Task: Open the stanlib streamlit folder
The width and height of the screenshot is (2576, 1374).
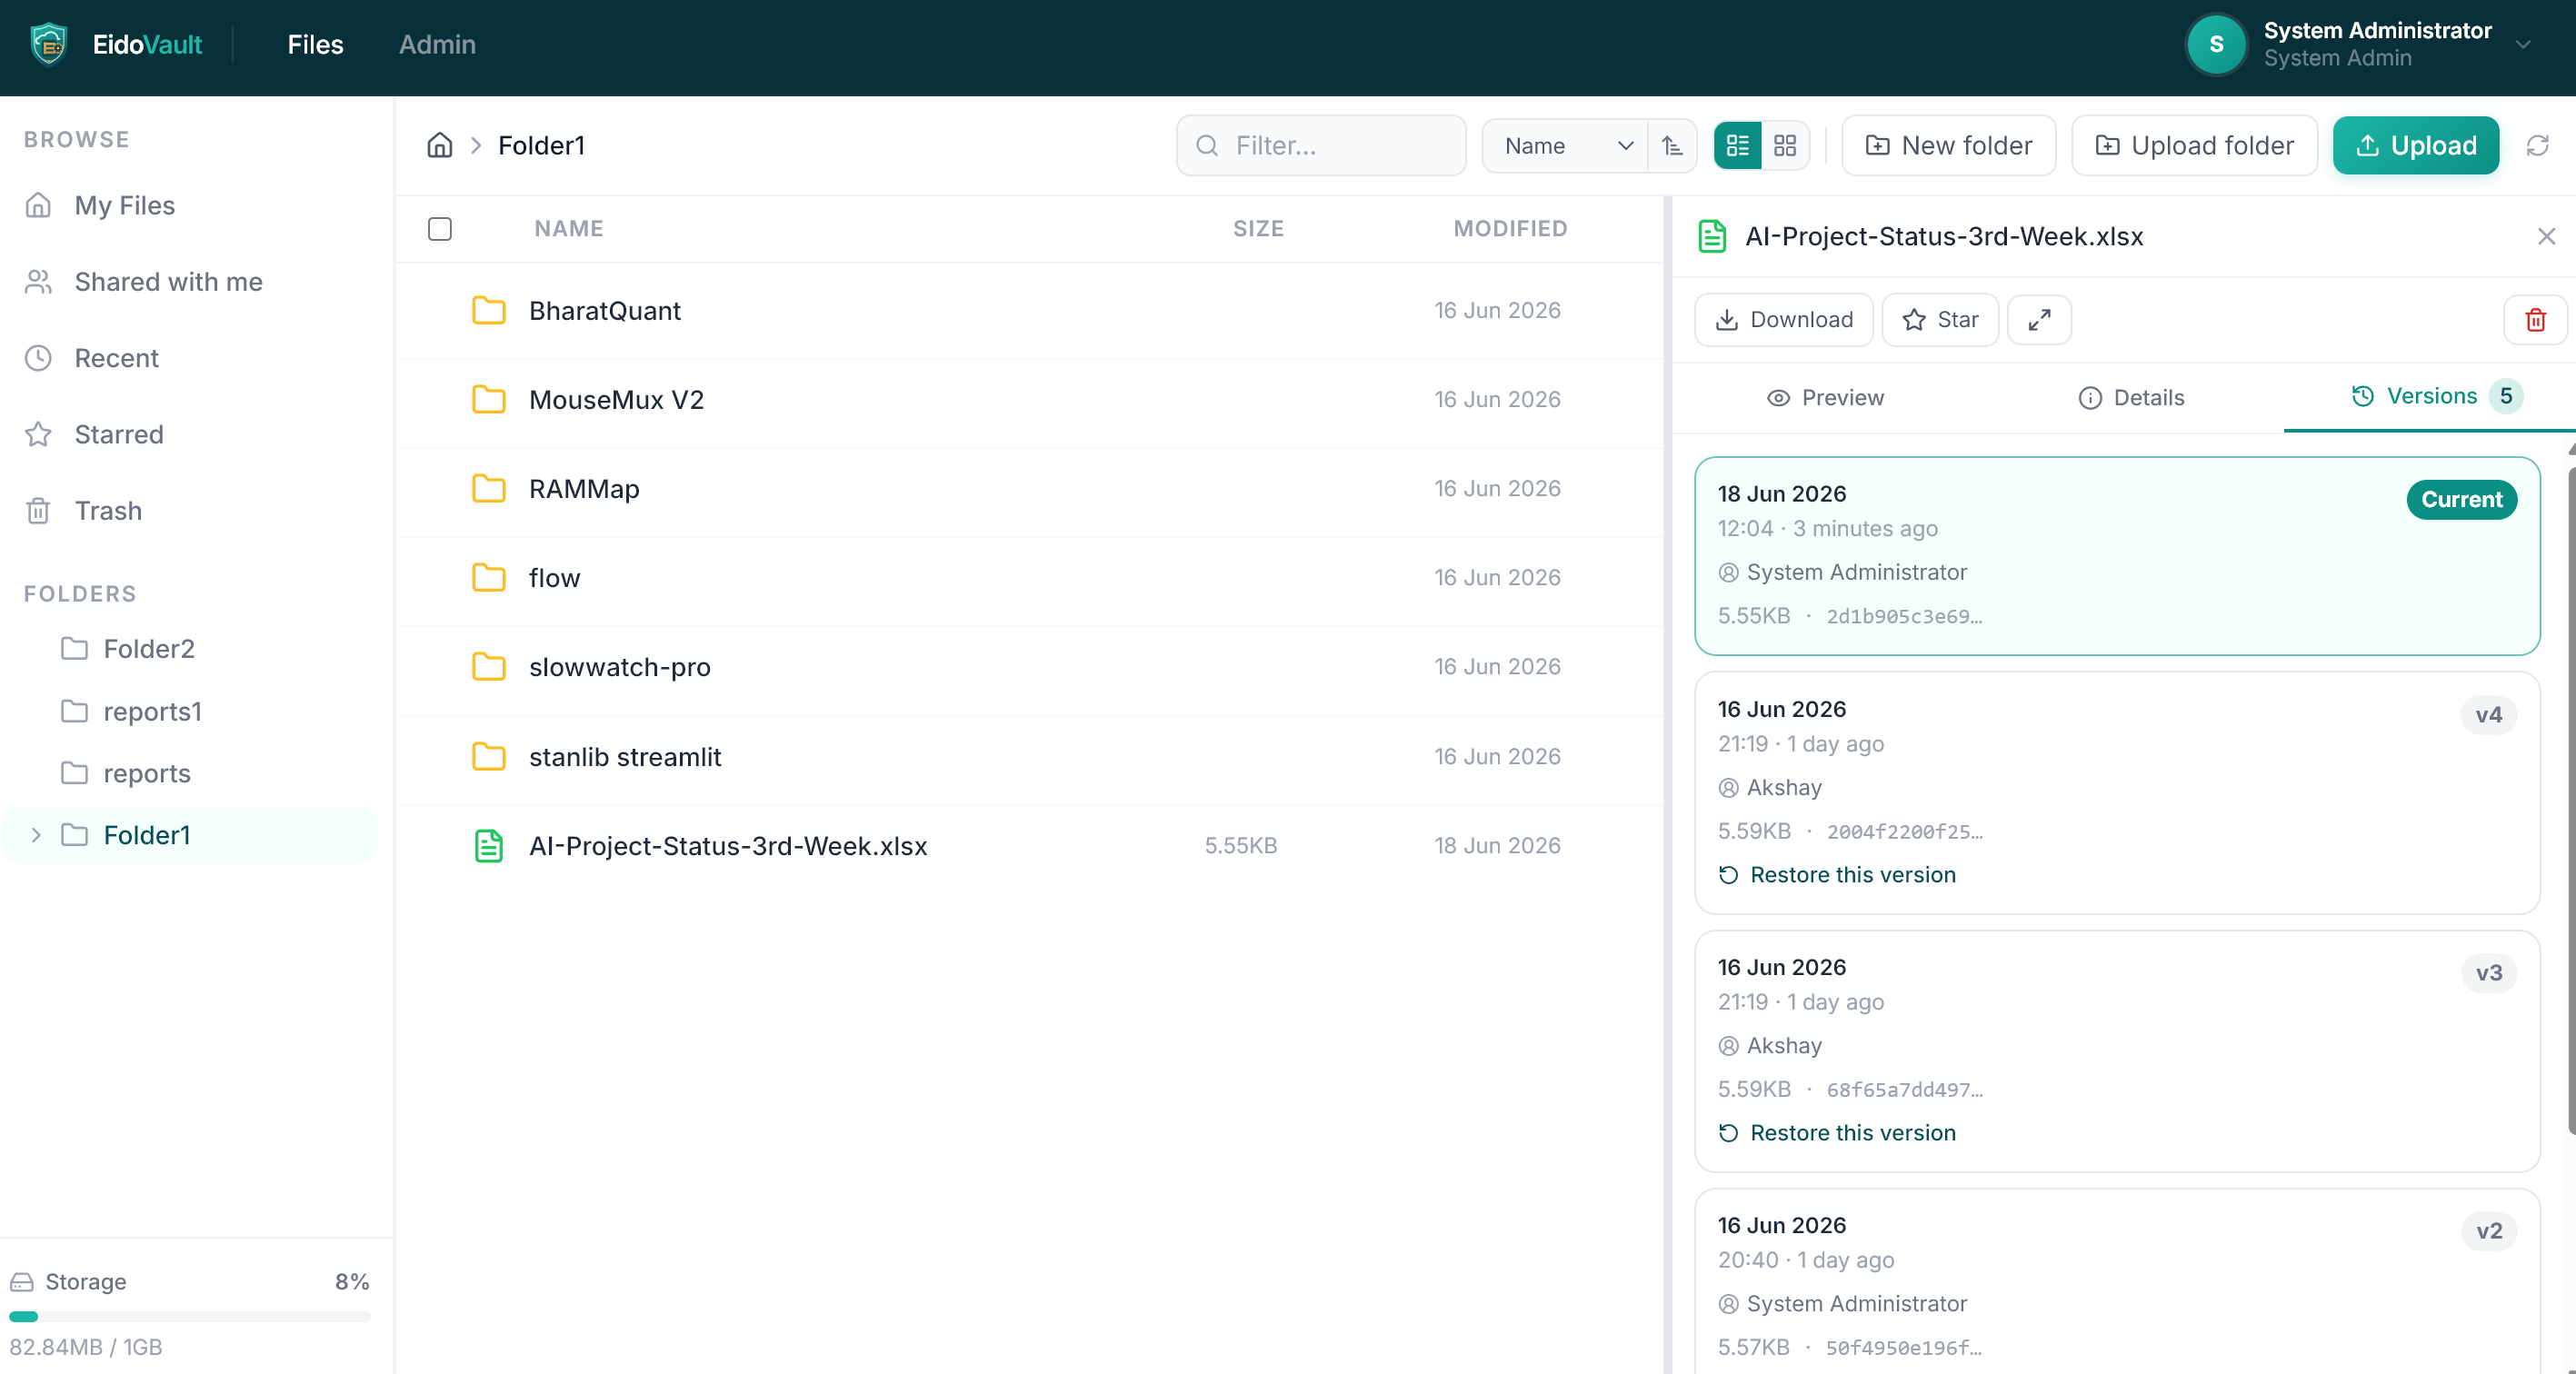Action: pyautogui.click(x=1028, y=757)
